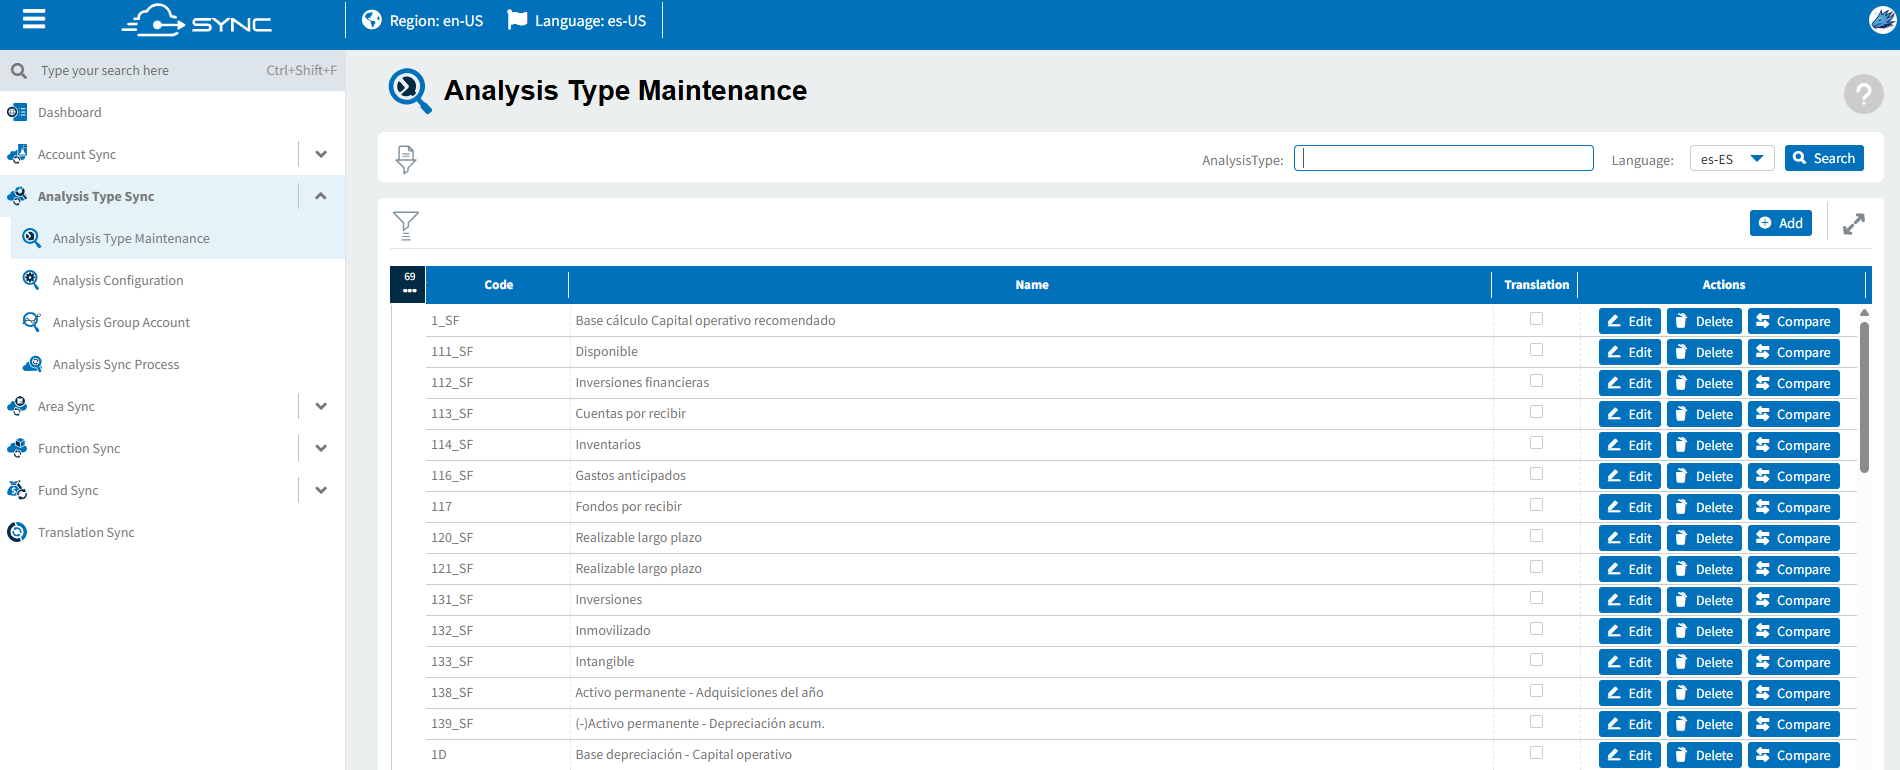
Task: Click the table vertical scrollbar thumb
Action: coord(1864,396)
